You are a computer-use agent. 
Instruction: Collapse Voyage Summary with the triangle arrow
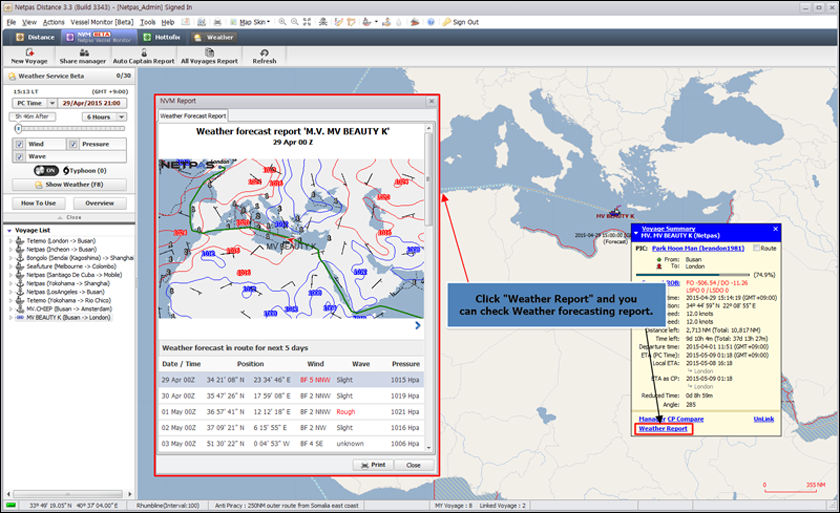coord(636,232)
